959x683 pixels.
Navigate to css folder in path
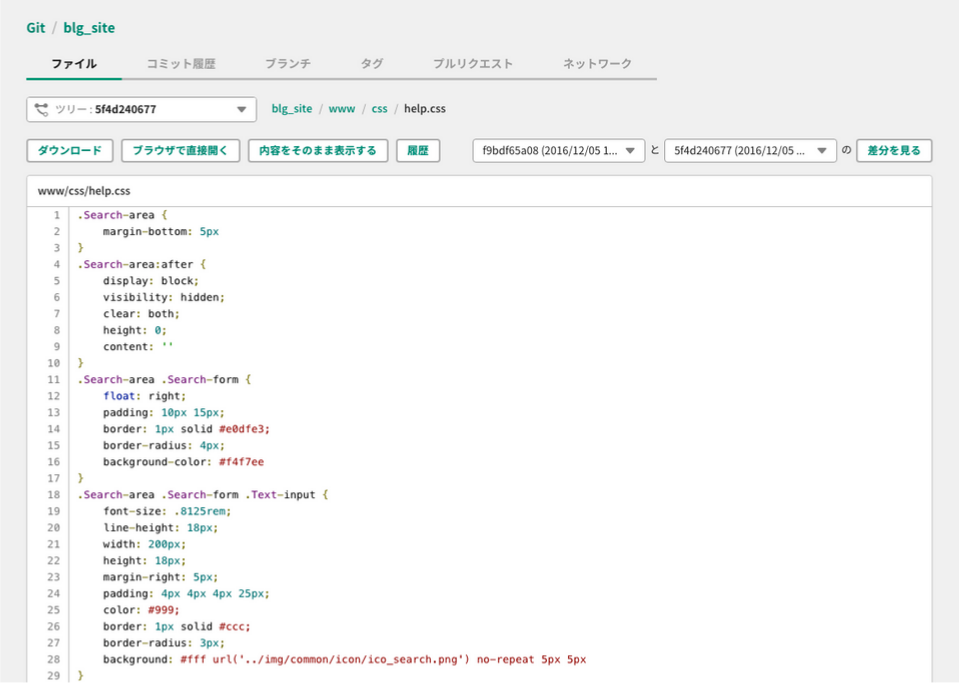pyautogui.click(x=379, y=109)
